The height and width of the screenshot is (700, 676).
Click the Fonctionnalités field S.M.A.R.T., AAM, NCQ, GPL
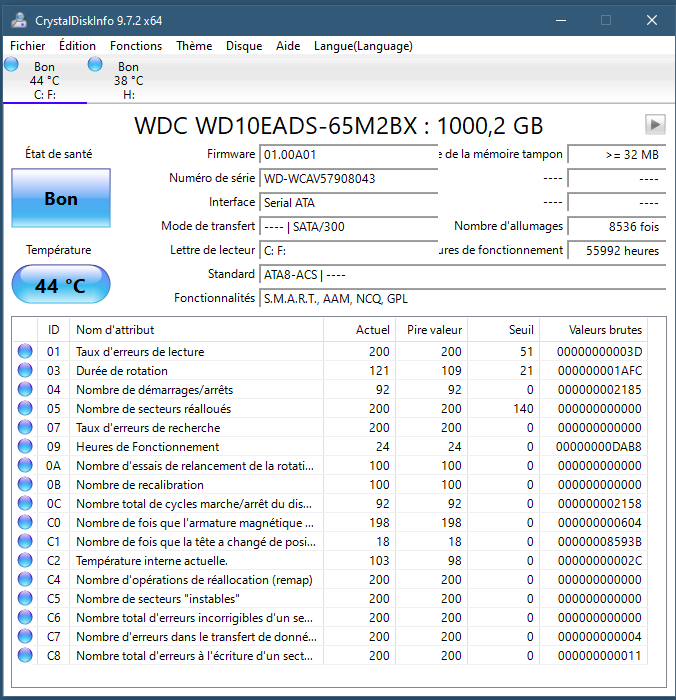(463, 299)
